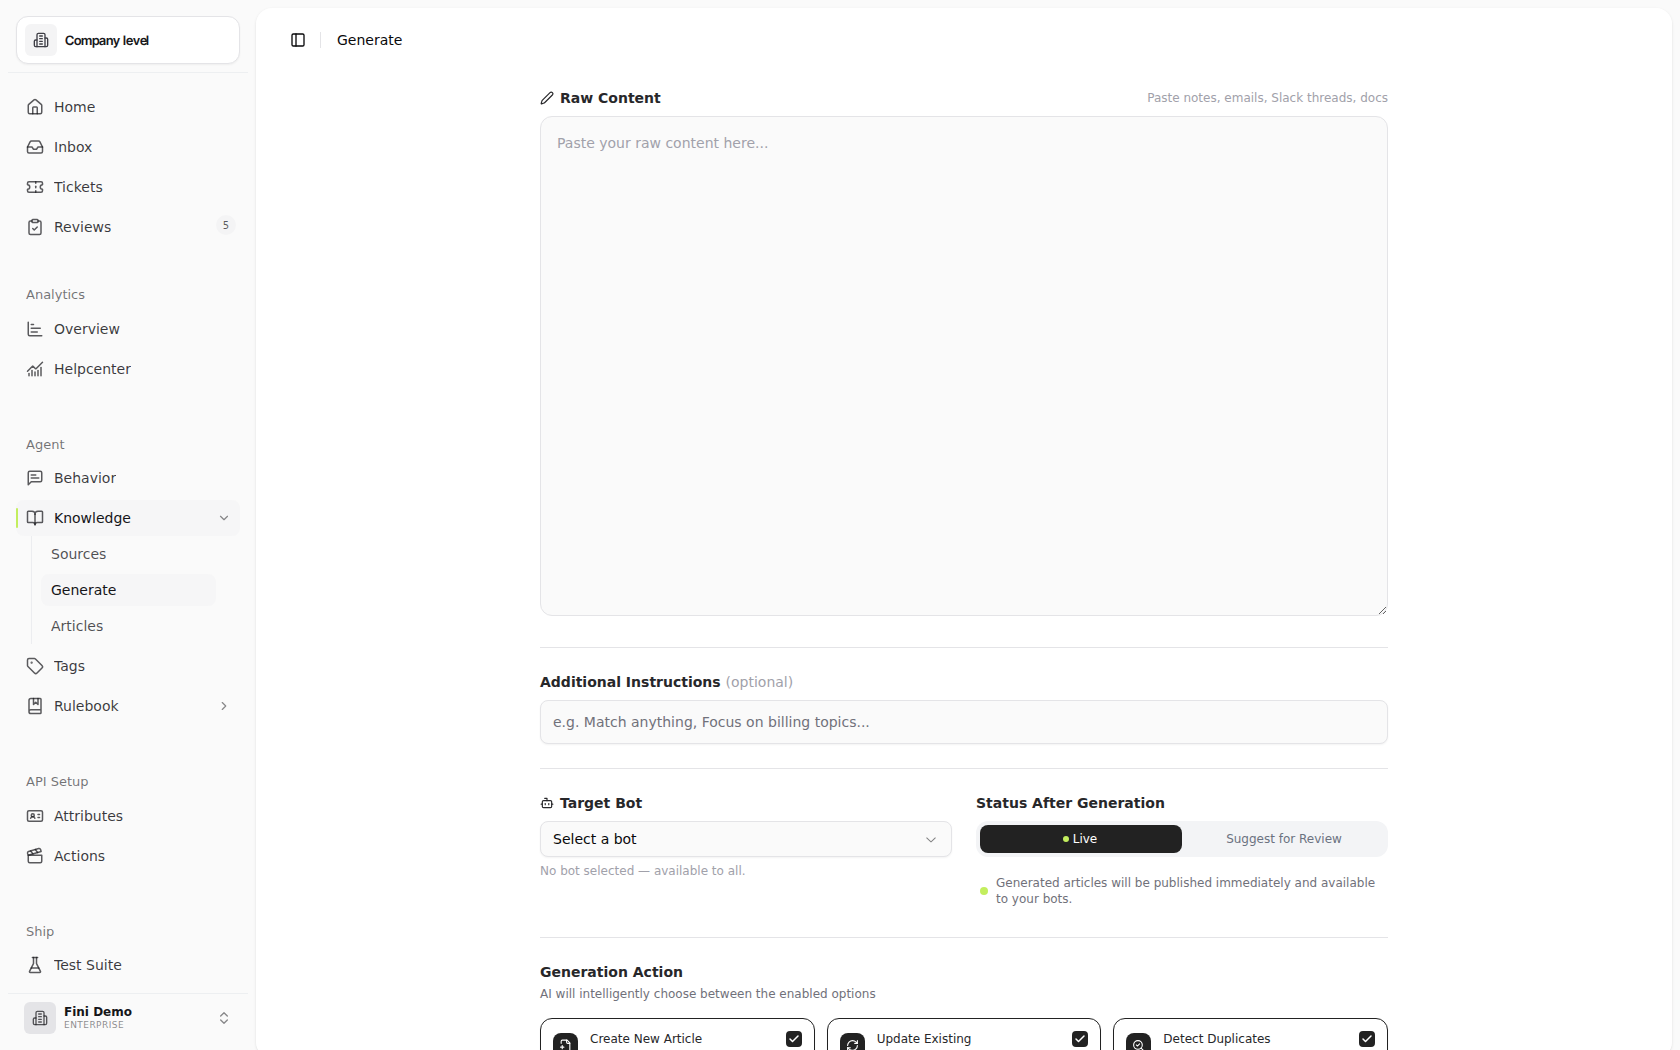Uncheck the Update Existing checkbox
The width and height of the screenshot is (1680, 1050).
[1080, 1039]
